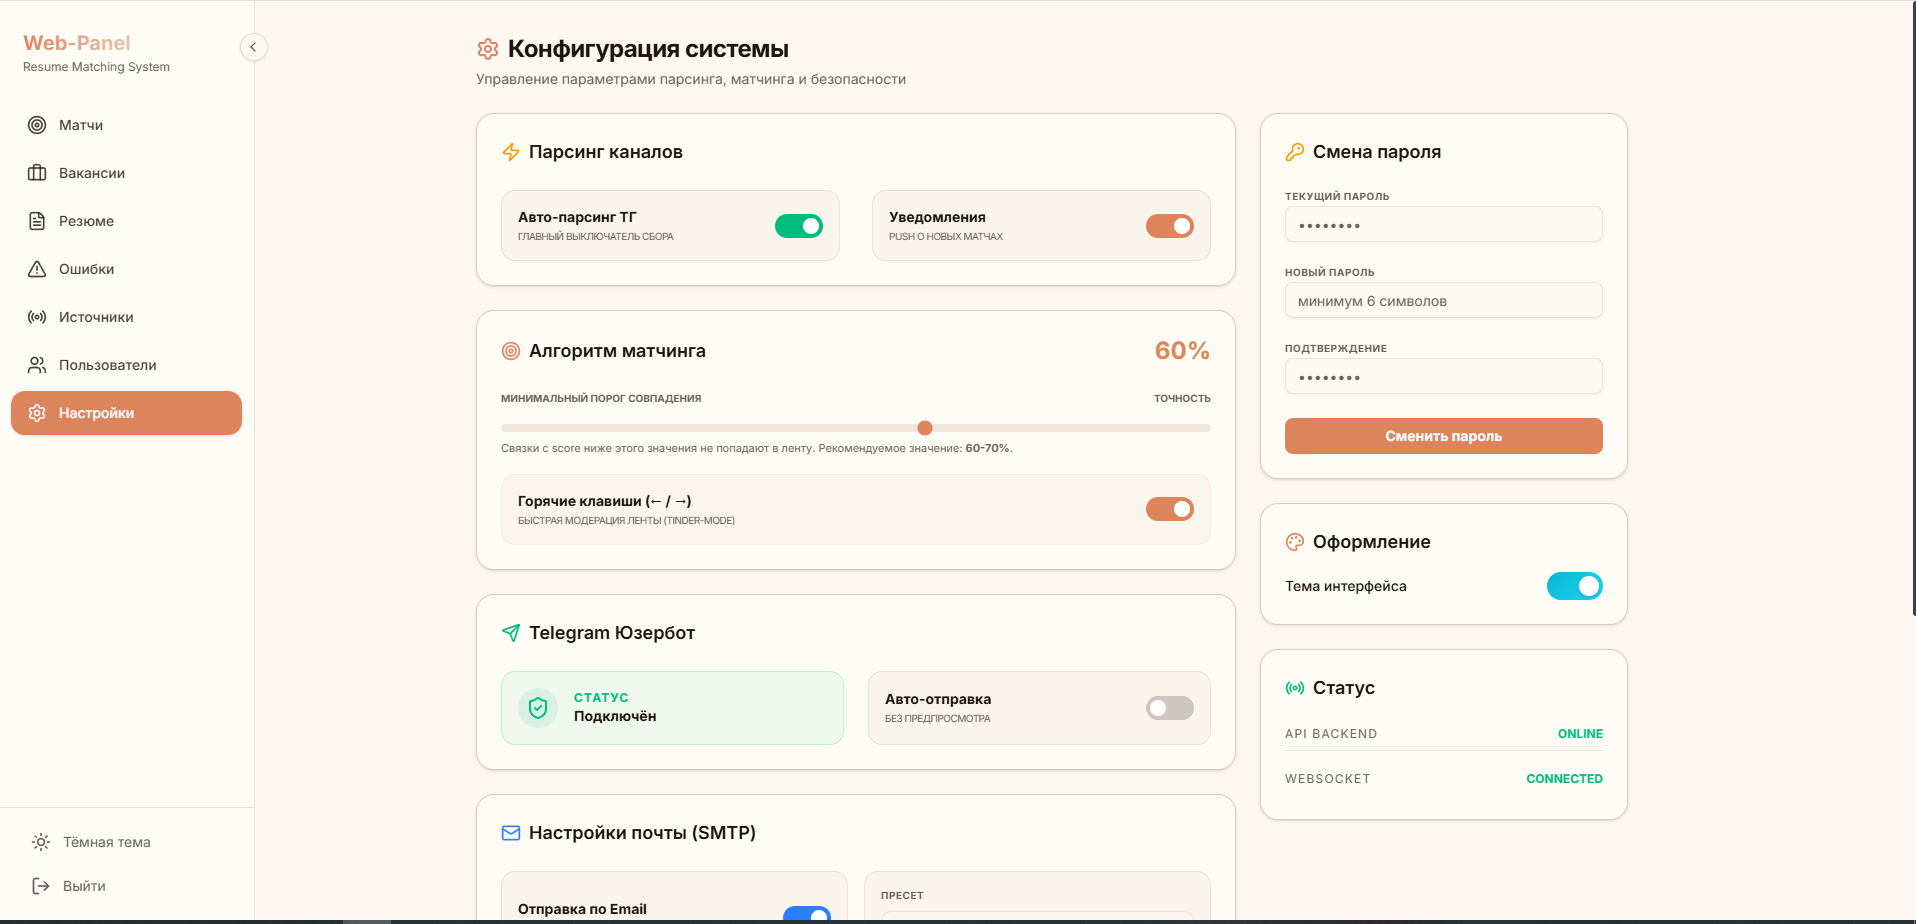Viewport: 1916px width, 924px height.
Task: Click the ONLINE status for API Backend
Action: tap(1580, 734)
